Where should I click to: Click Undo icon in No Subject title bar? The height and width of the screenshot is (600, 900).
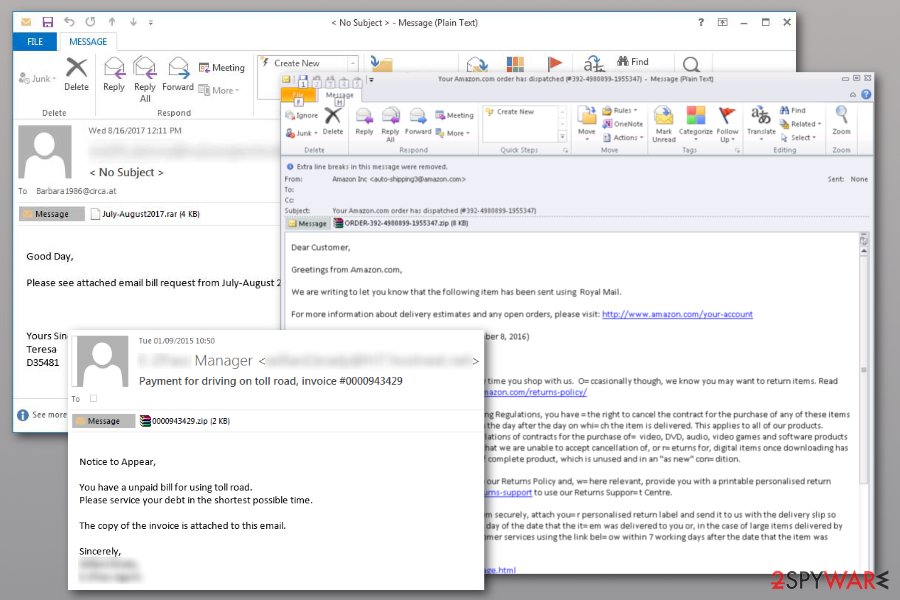pos(69,22)
